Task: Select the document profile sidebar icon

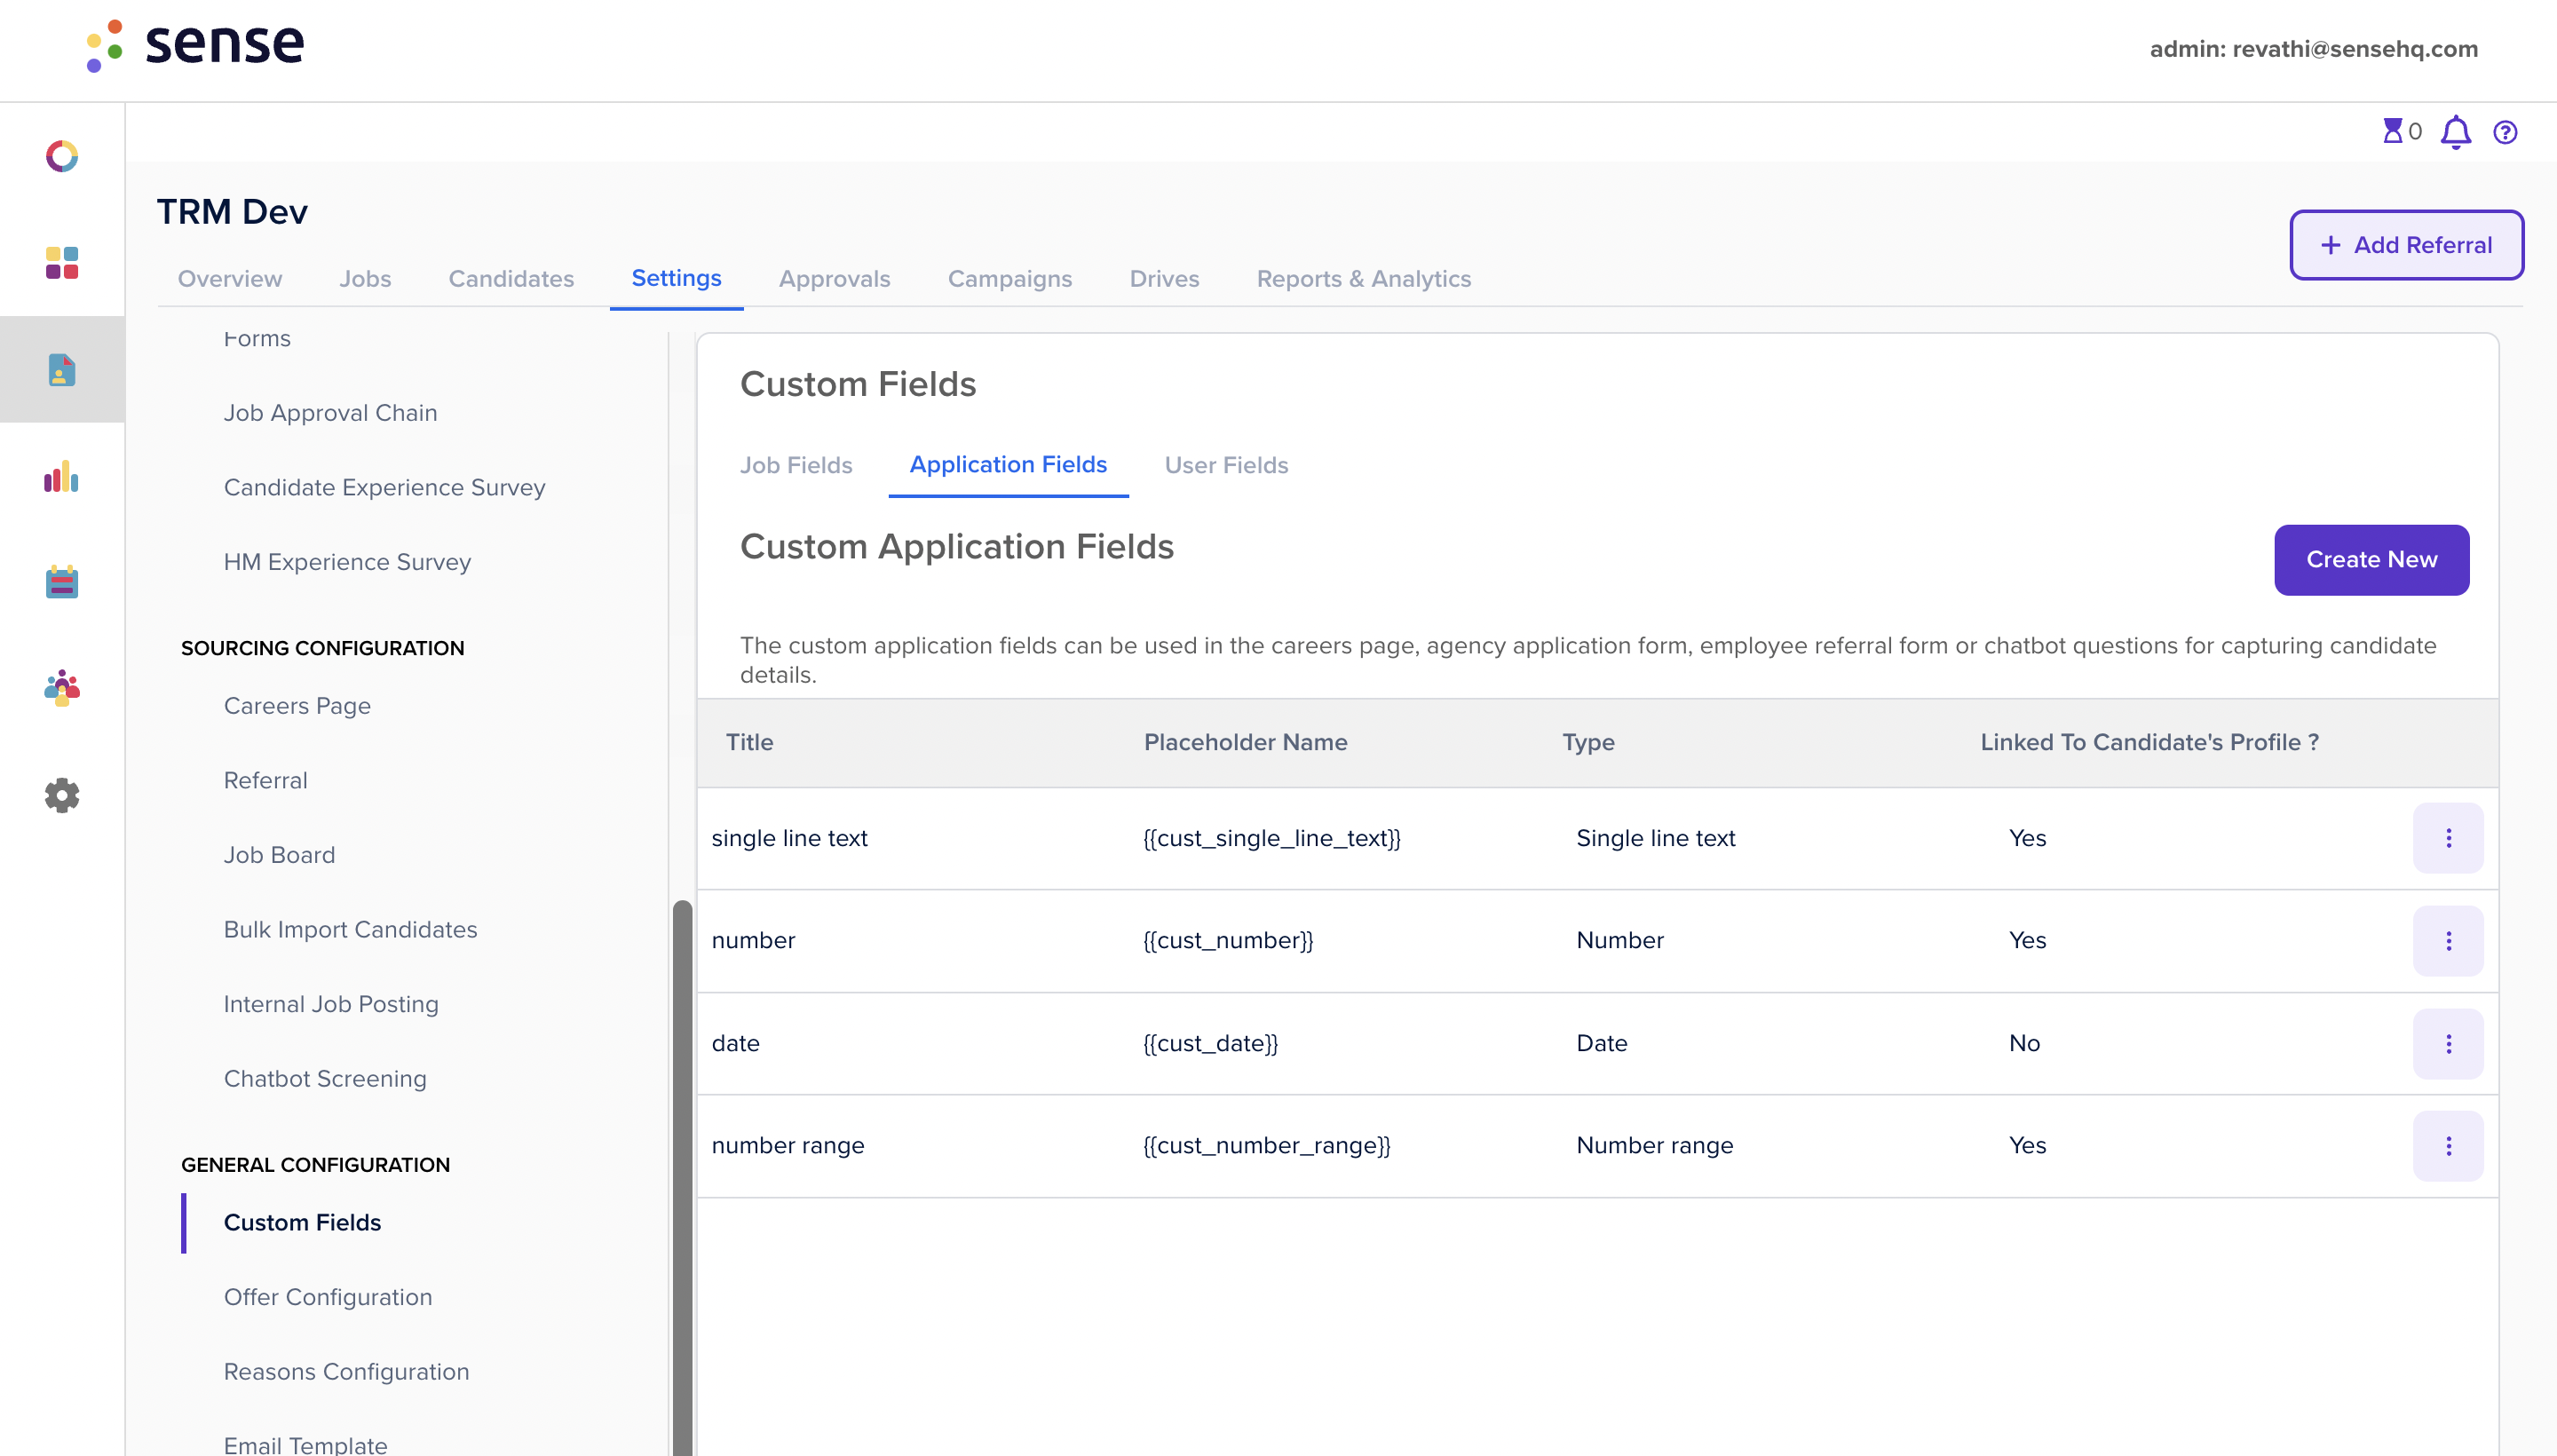Action: pos(62,370)
